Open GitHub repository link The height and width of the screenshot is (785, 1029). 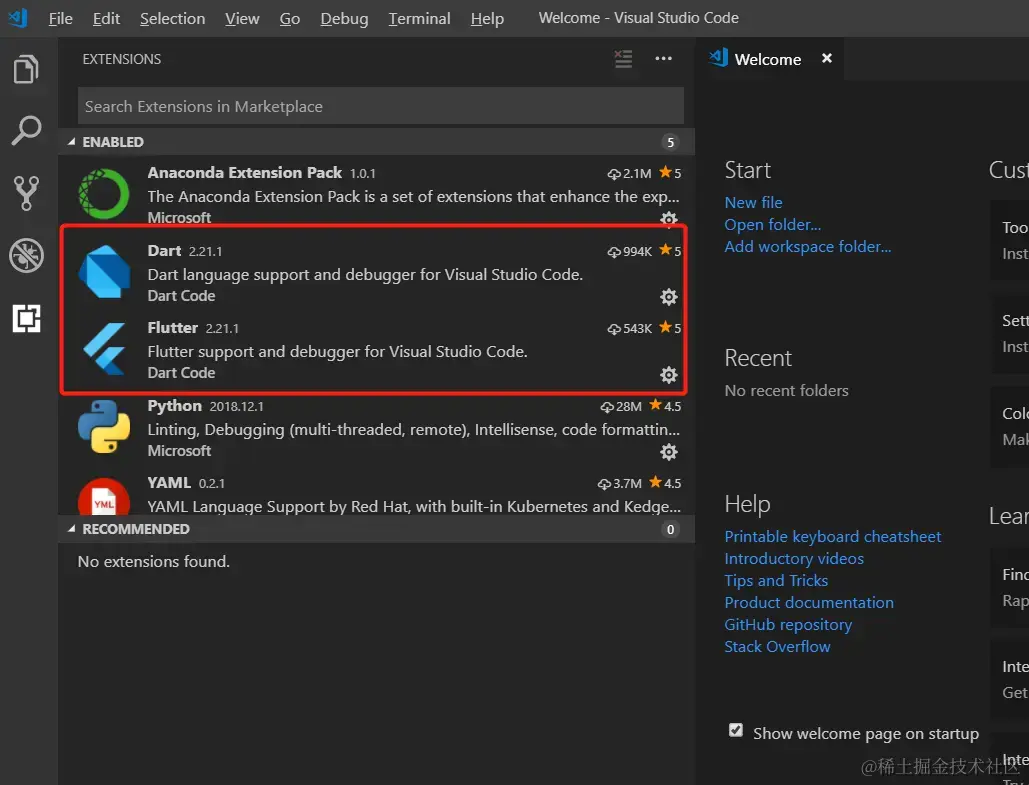click(x=788, y=625)
